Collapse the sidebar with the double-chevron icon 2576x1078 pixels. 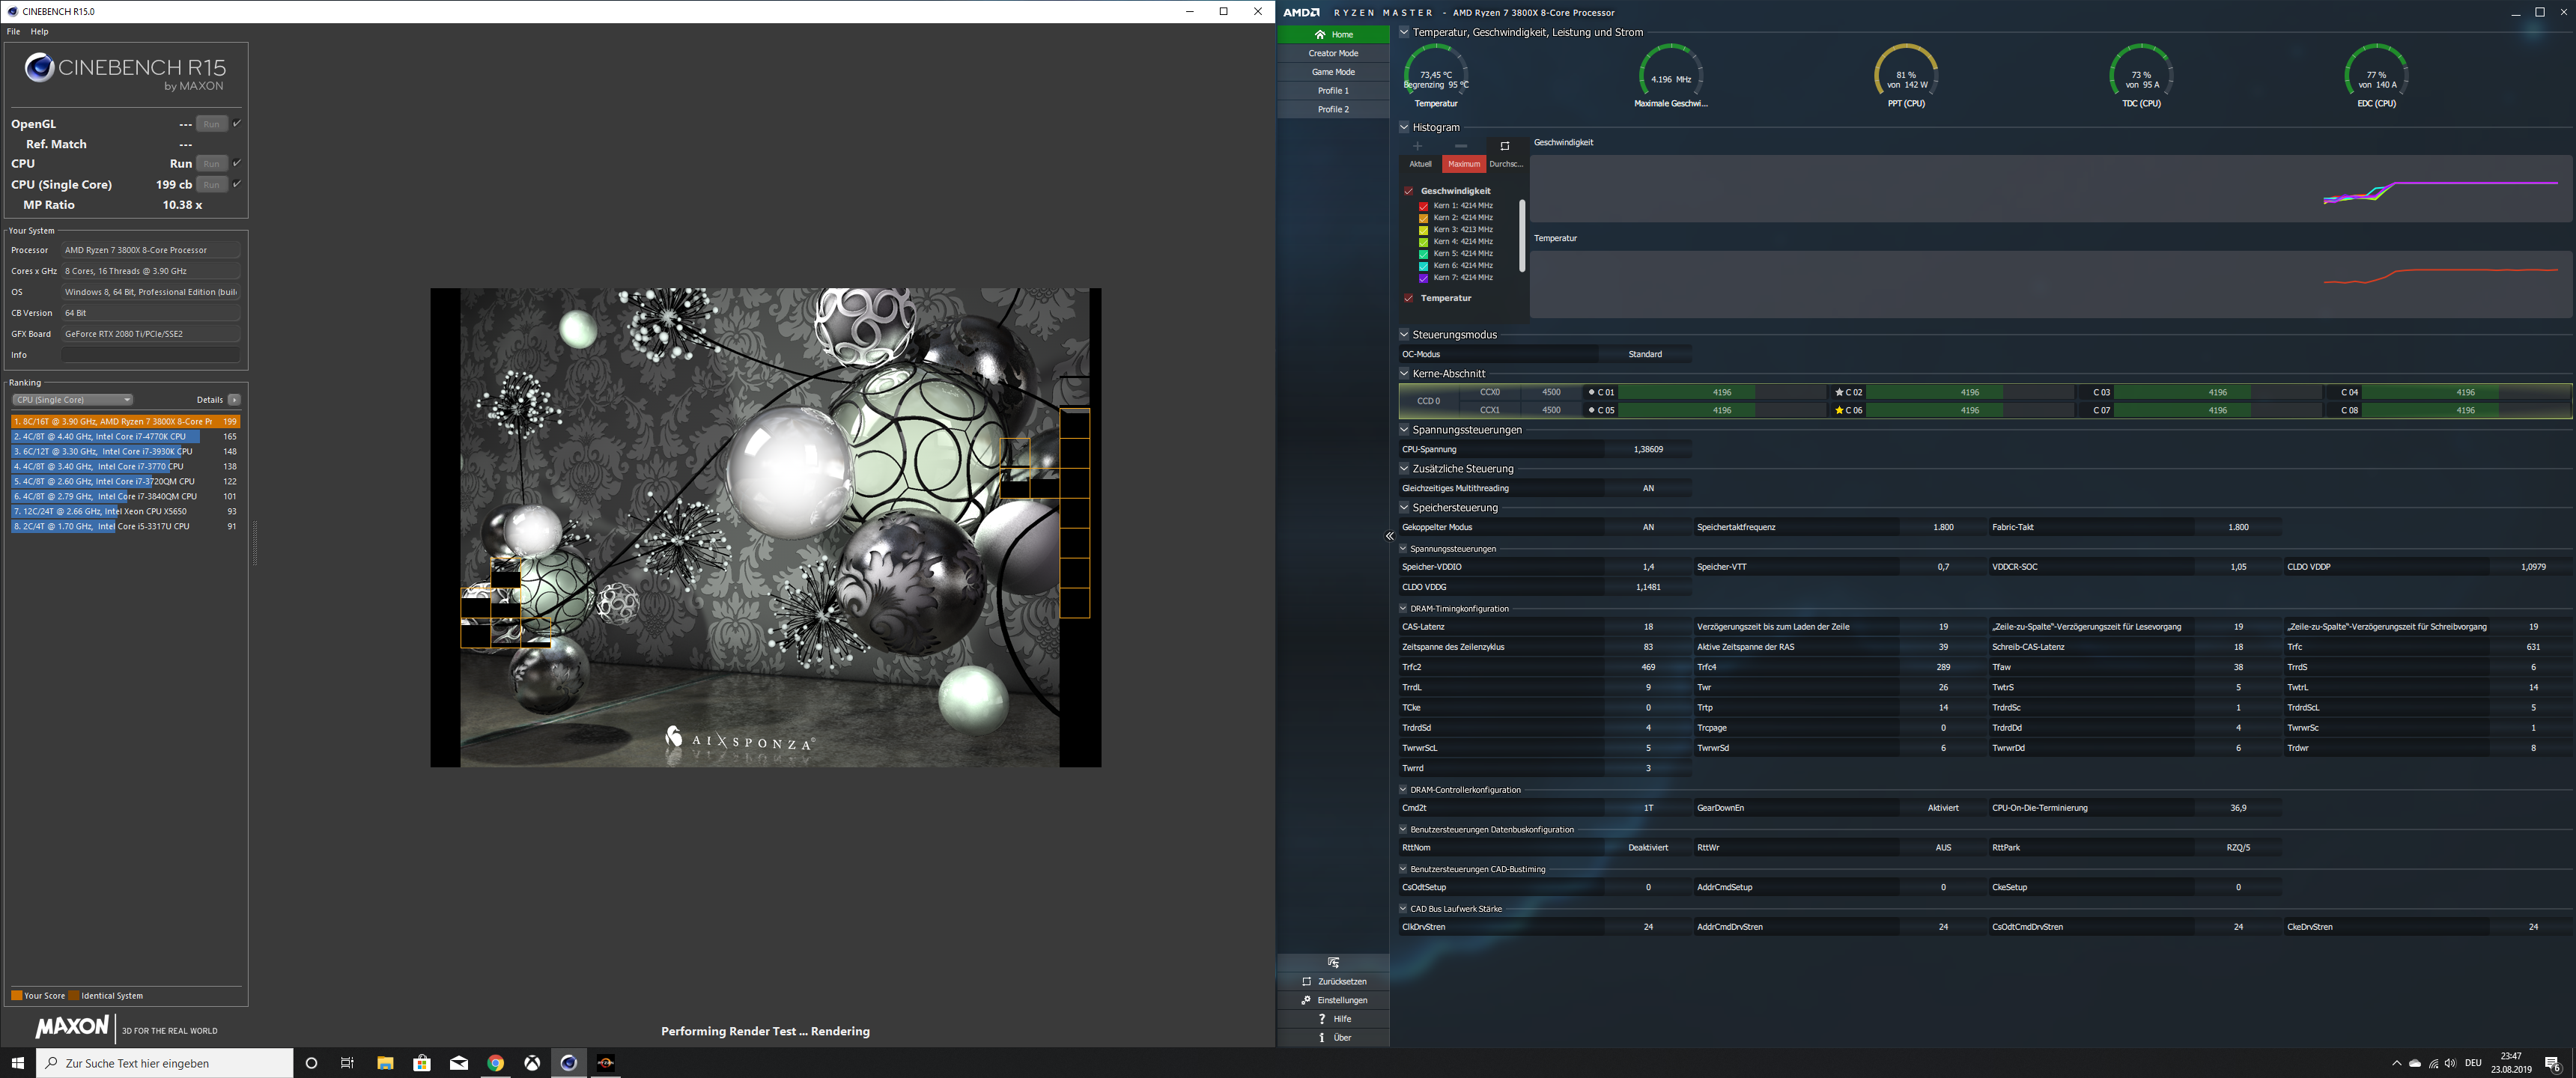click(x=1389, y=536)
